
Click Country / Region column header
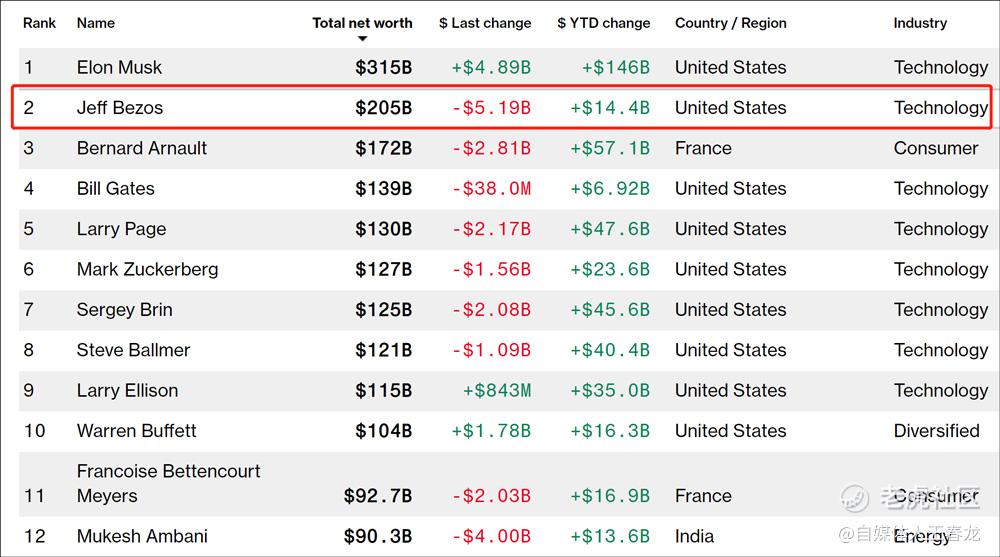[730, 22]
